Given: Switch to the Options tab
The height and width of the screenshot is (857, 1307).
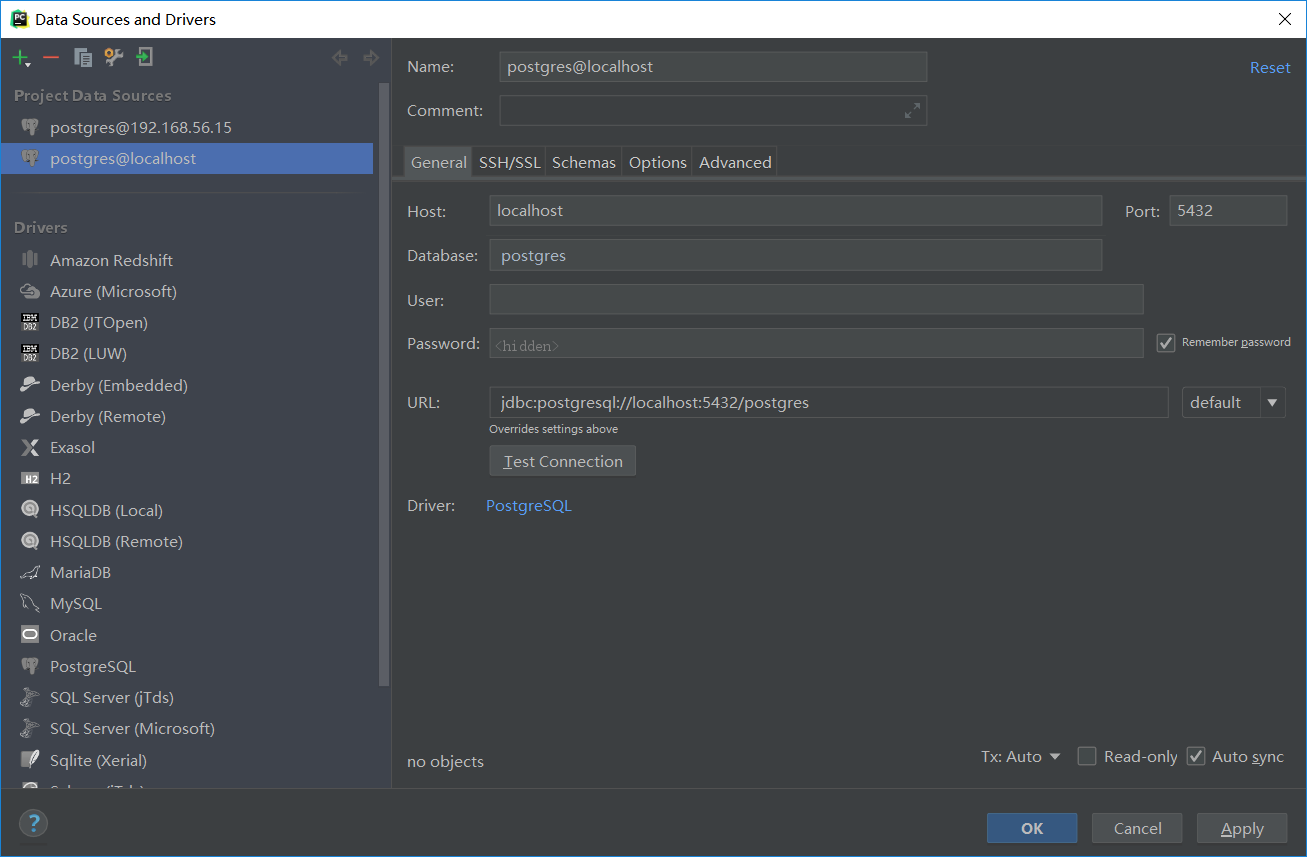Looking at the screenshot, I should pos(657,162).
